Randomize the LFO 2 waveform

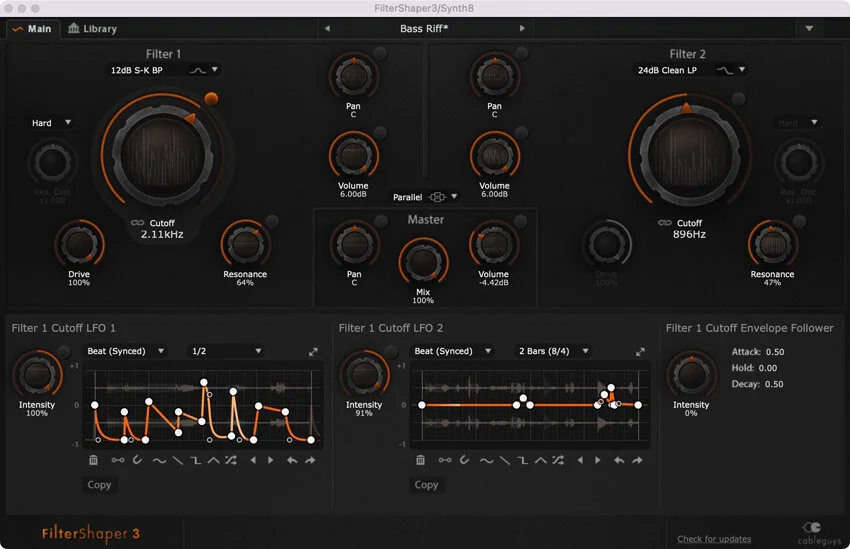(558, 460)
